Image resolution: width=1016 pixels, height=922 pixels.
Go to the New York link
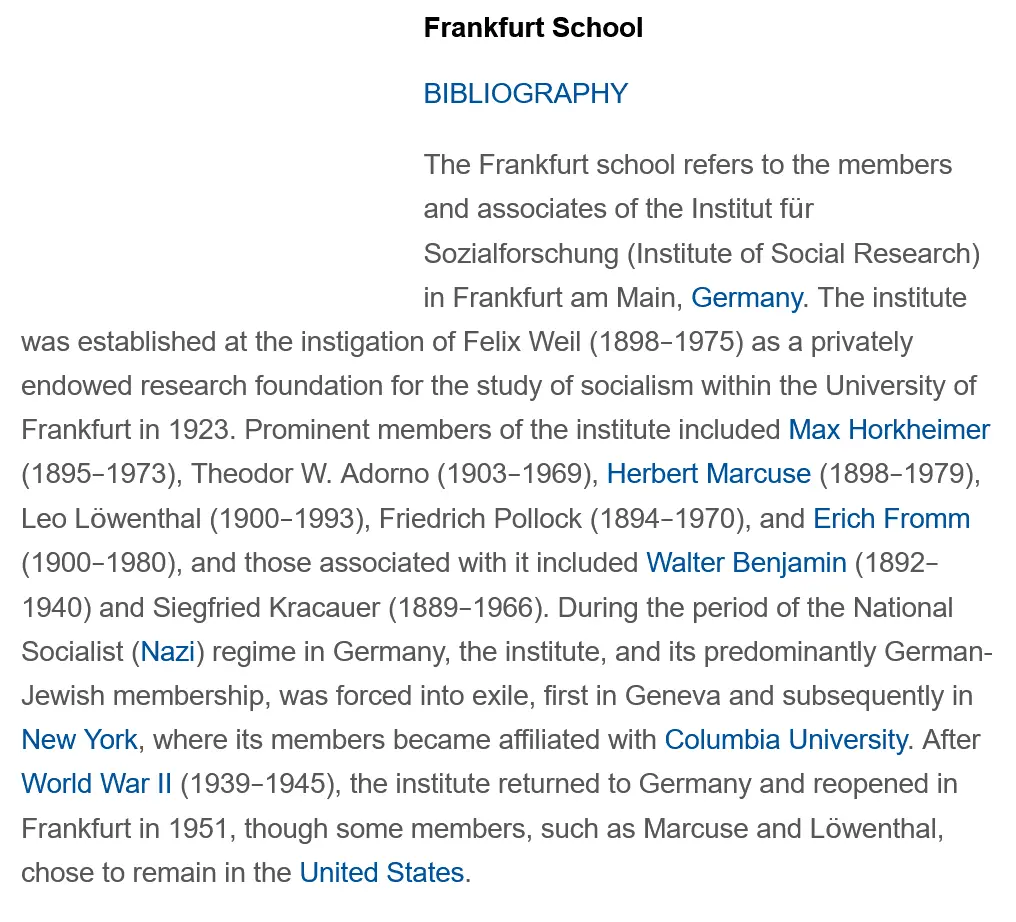tap(79, 740)
